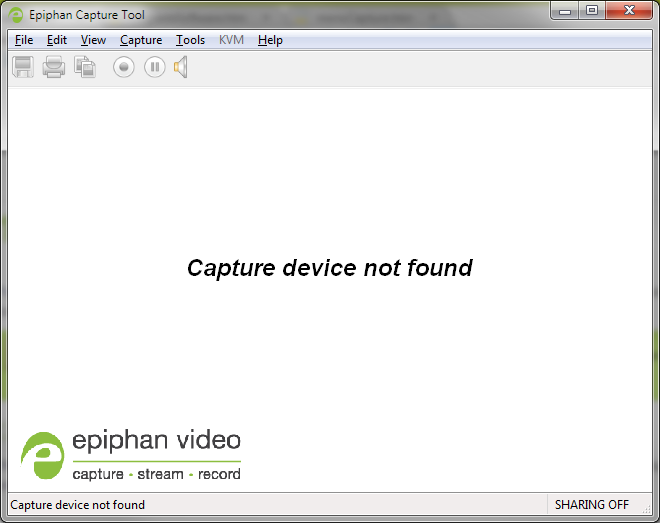
Task: Start recording with the Record button
Action: [123, 67]
